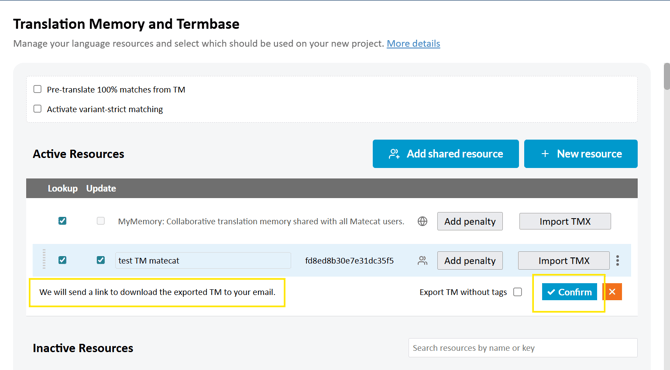This screenshot has height=370, width=670.
Task: Click the globe icon on MyMemory row
Action: click(x=422, y=221)
